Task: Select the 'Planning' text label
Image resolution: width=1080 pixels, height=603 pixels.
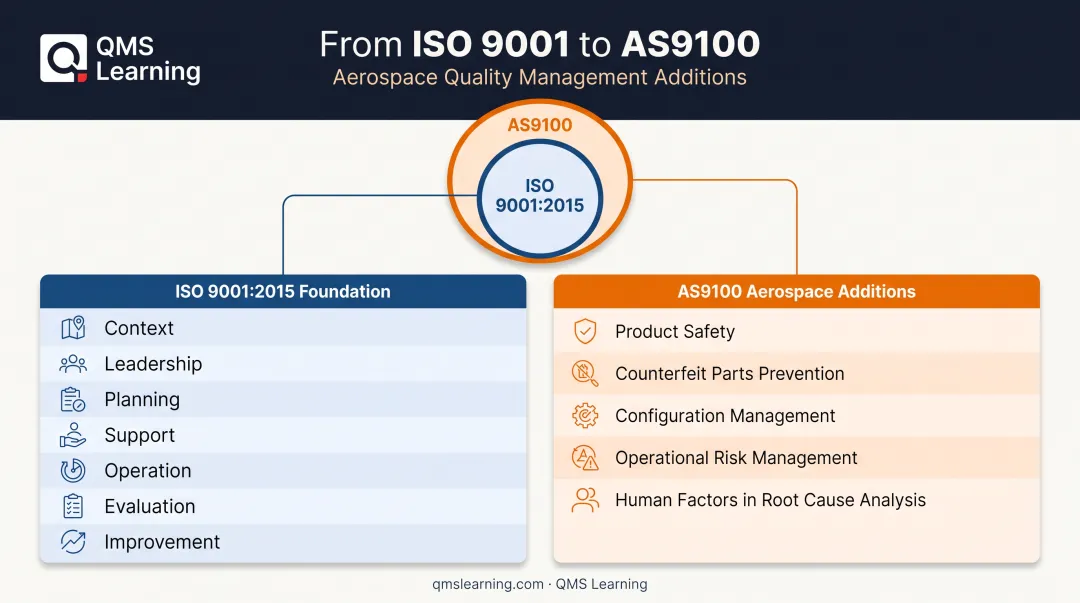Action: point(143,400)
